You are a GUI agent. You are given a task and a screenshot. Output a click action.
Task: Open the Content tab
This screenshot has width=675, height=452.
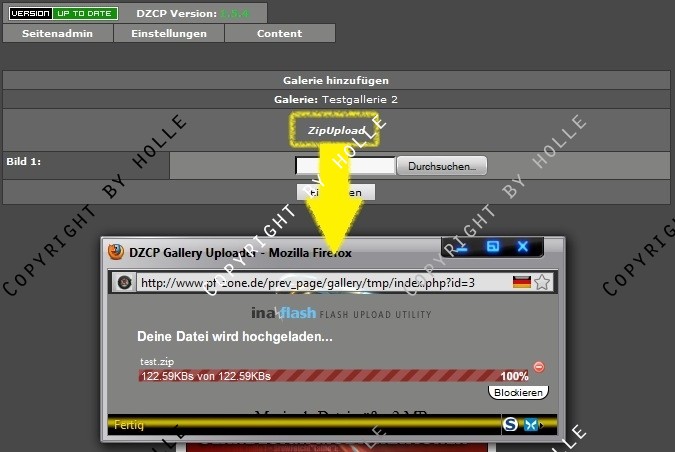279,33
